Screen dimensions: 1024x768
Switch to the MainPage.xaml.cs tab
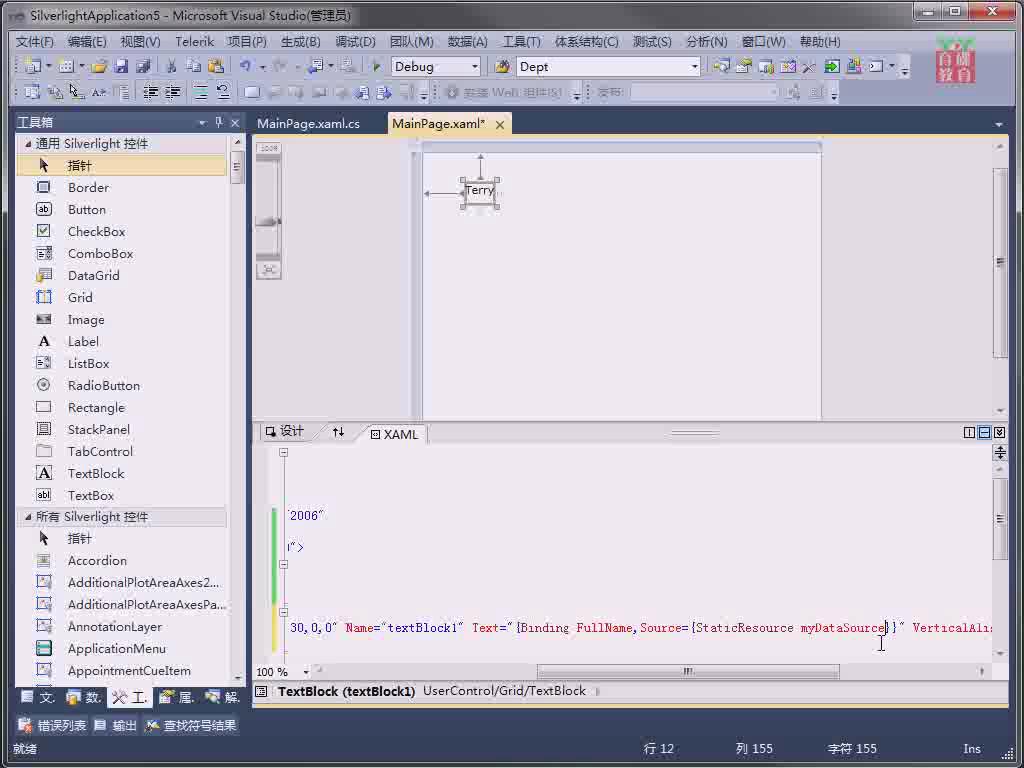click(308, 123)
